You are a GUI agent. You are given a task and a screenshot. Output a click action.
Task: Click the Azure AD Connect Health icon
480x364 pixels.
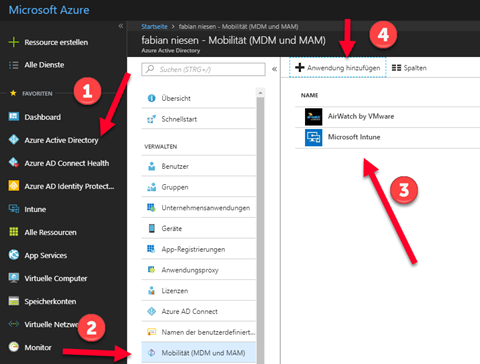click(x=14, y=163)
